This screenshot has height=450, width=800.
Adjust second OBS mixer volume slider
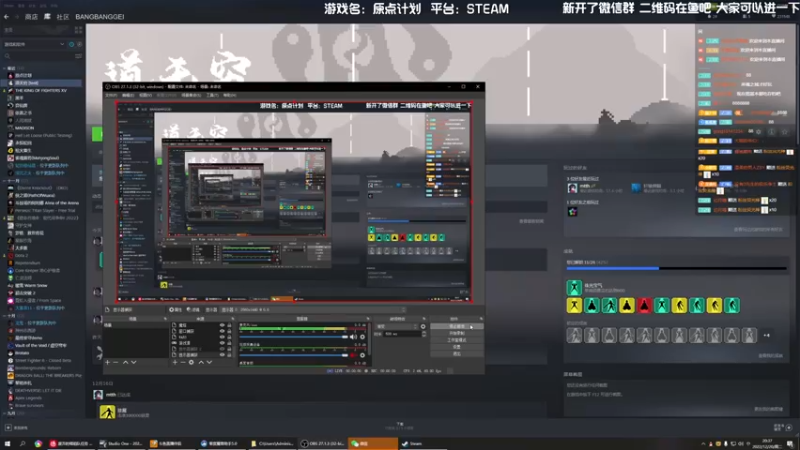[293, 355]
